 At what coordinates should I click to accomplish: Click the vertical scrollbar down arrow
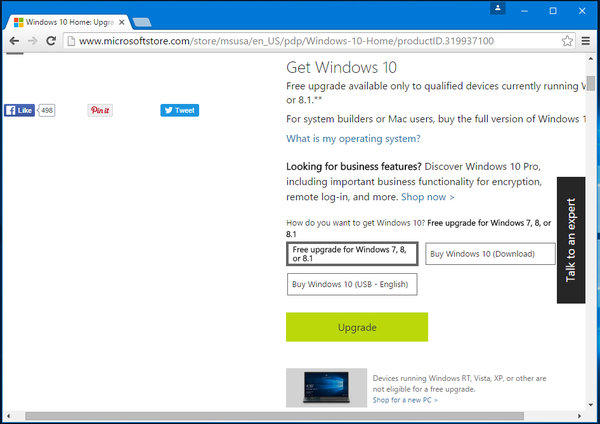tap(591, 404)
